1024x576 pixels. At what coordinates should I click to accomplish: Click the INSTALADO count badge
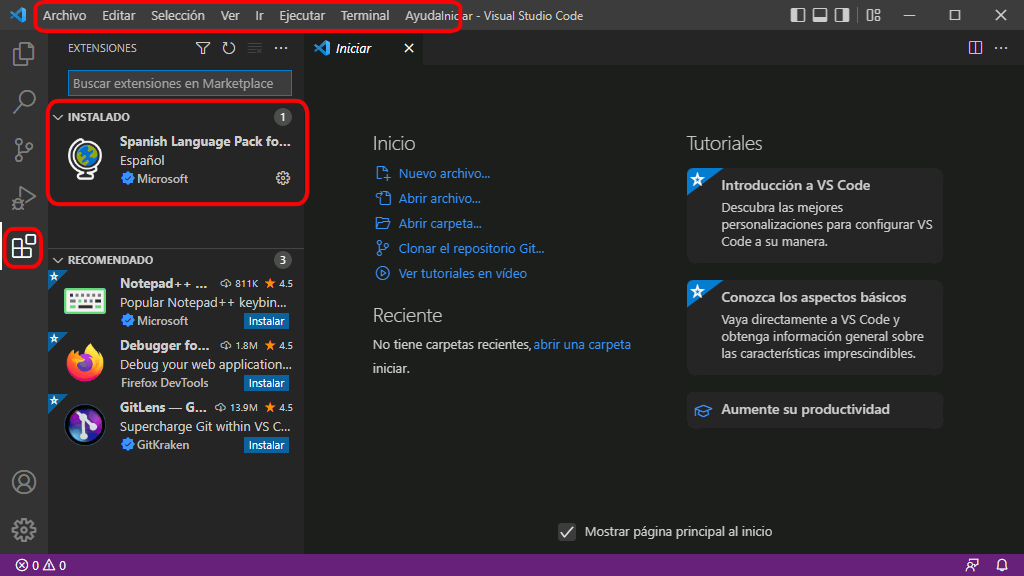tap(282, 117)
